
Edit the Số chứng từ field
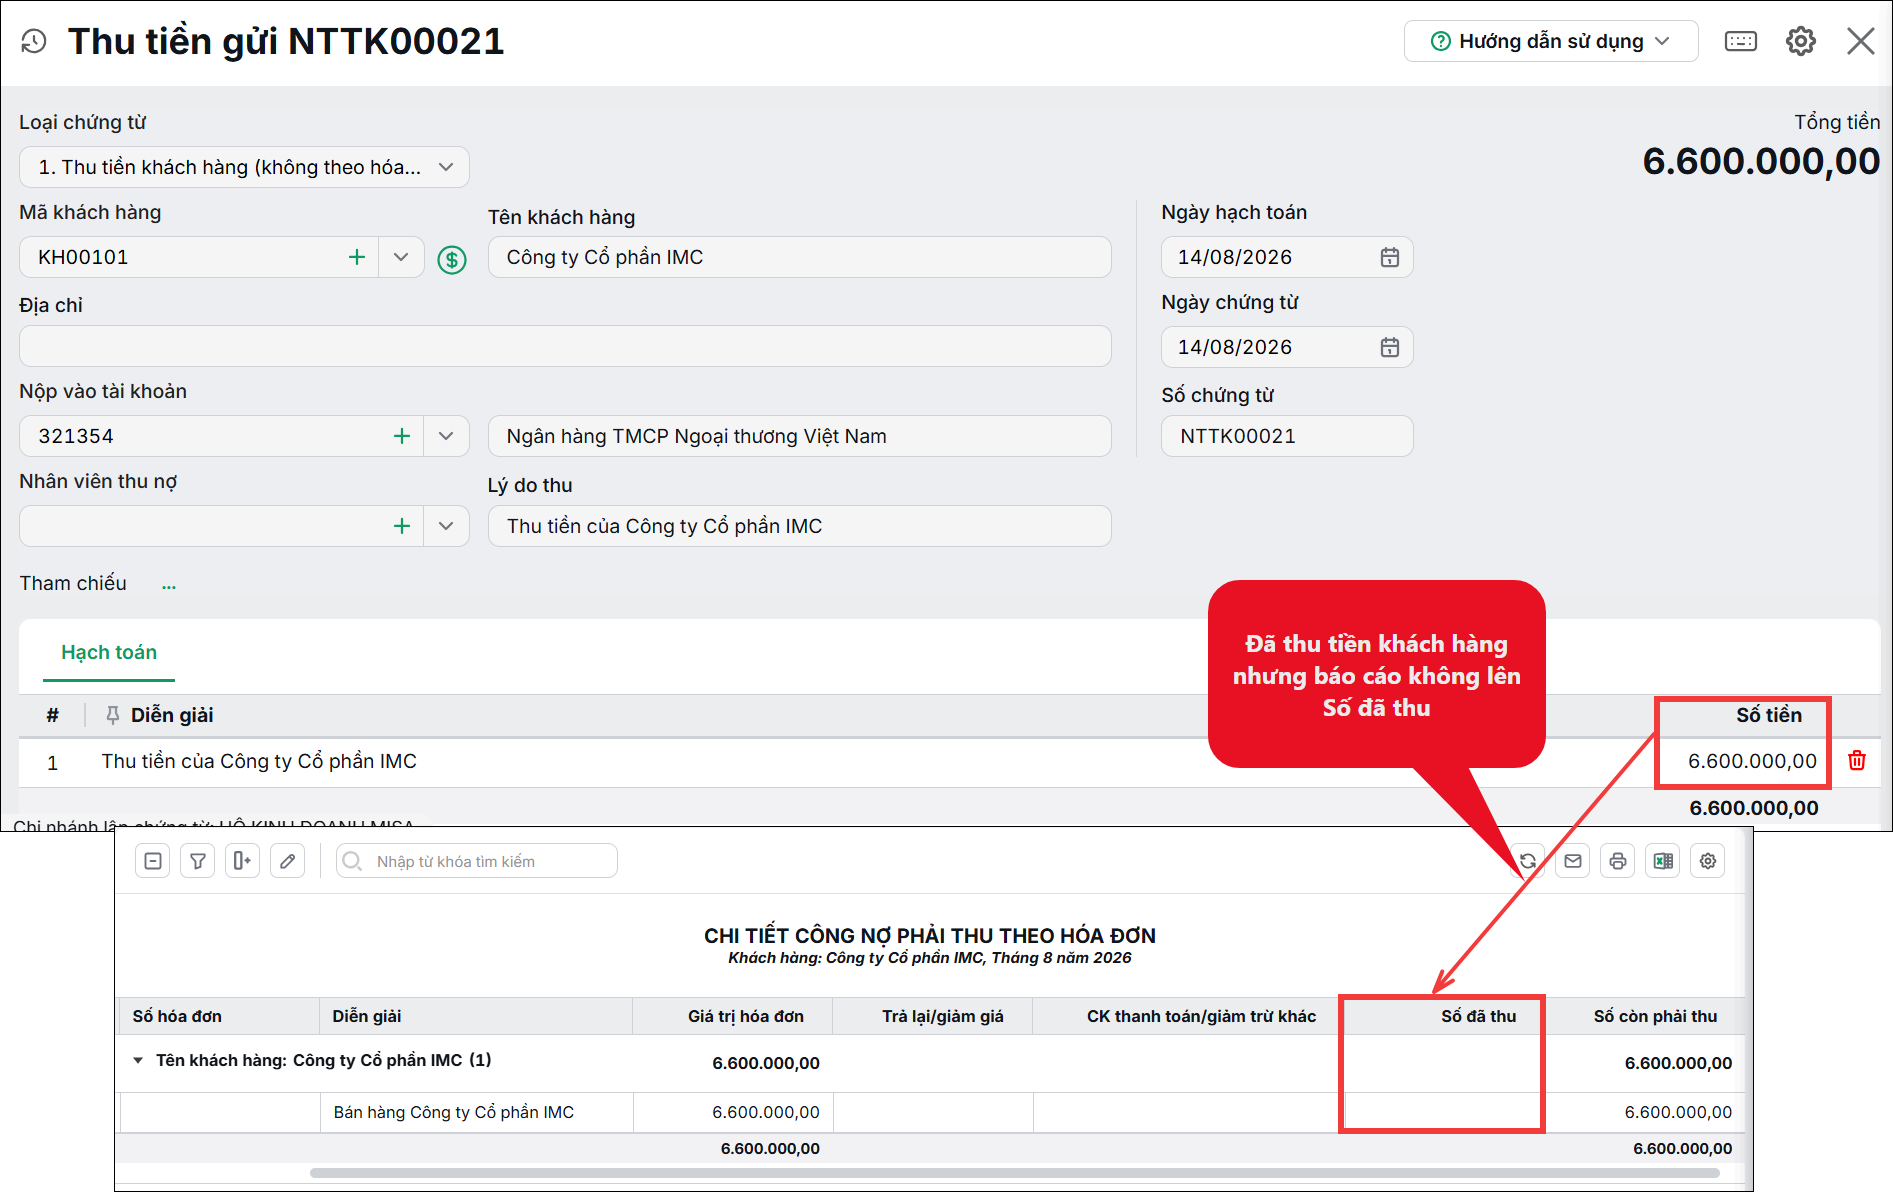pos(1287,436)
